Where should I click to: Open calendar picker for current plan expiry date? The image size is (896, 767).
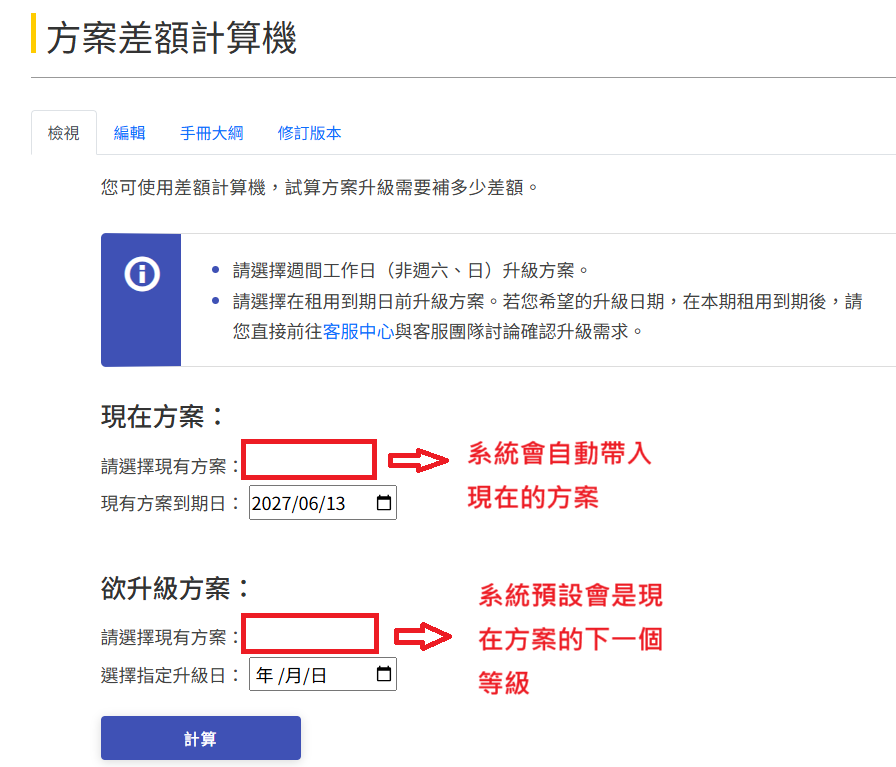[x=384, y=503]
